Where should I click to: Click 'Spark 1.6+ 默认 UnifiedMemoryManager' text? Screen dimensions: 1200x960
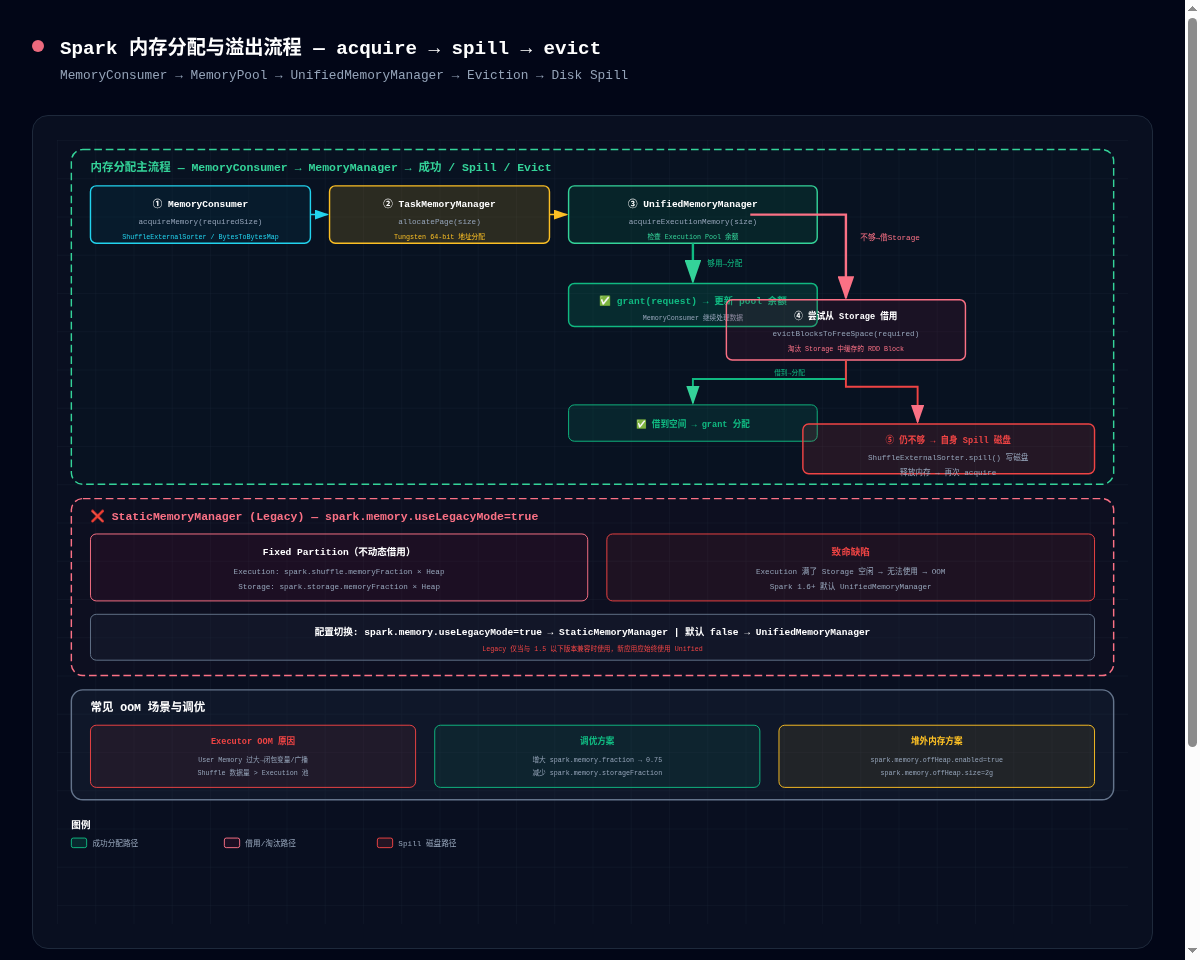click(850, 587)
